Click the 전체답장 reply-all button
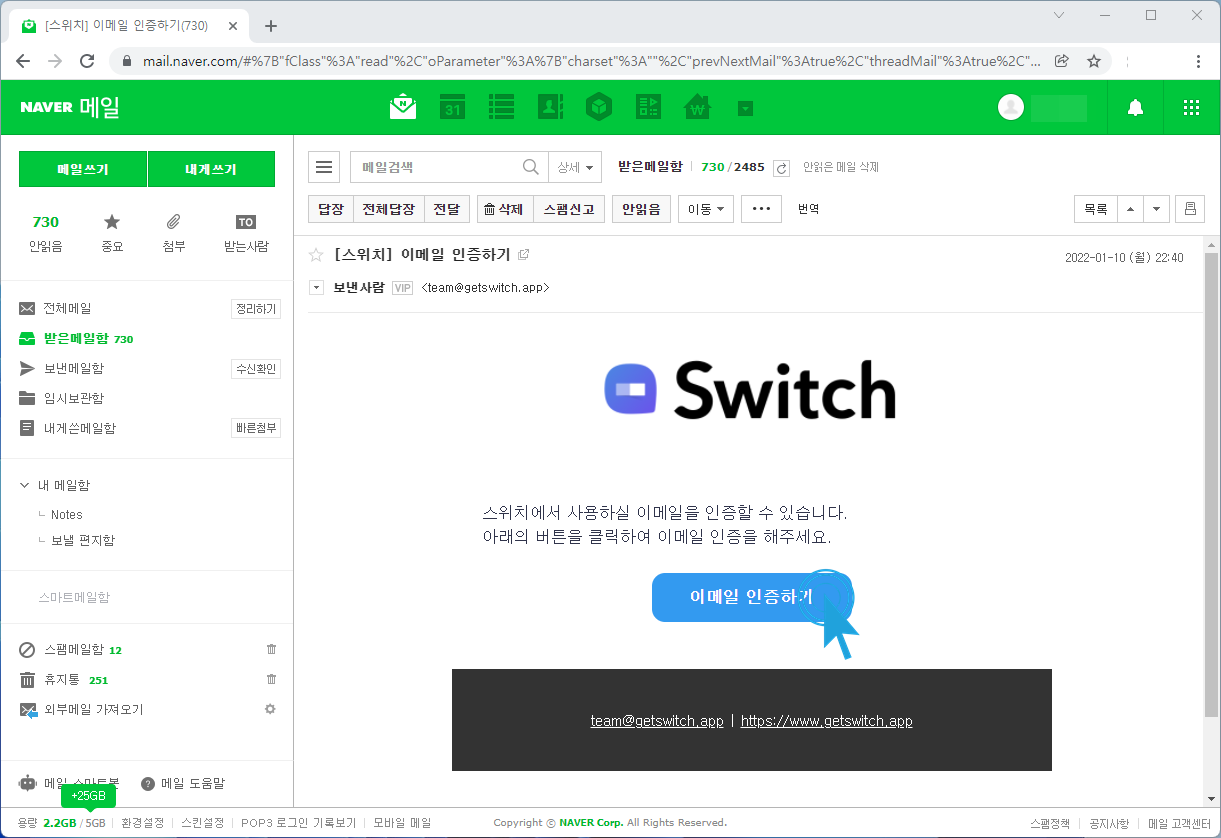This screenshot has width=1221, height=838. [388, 209]
